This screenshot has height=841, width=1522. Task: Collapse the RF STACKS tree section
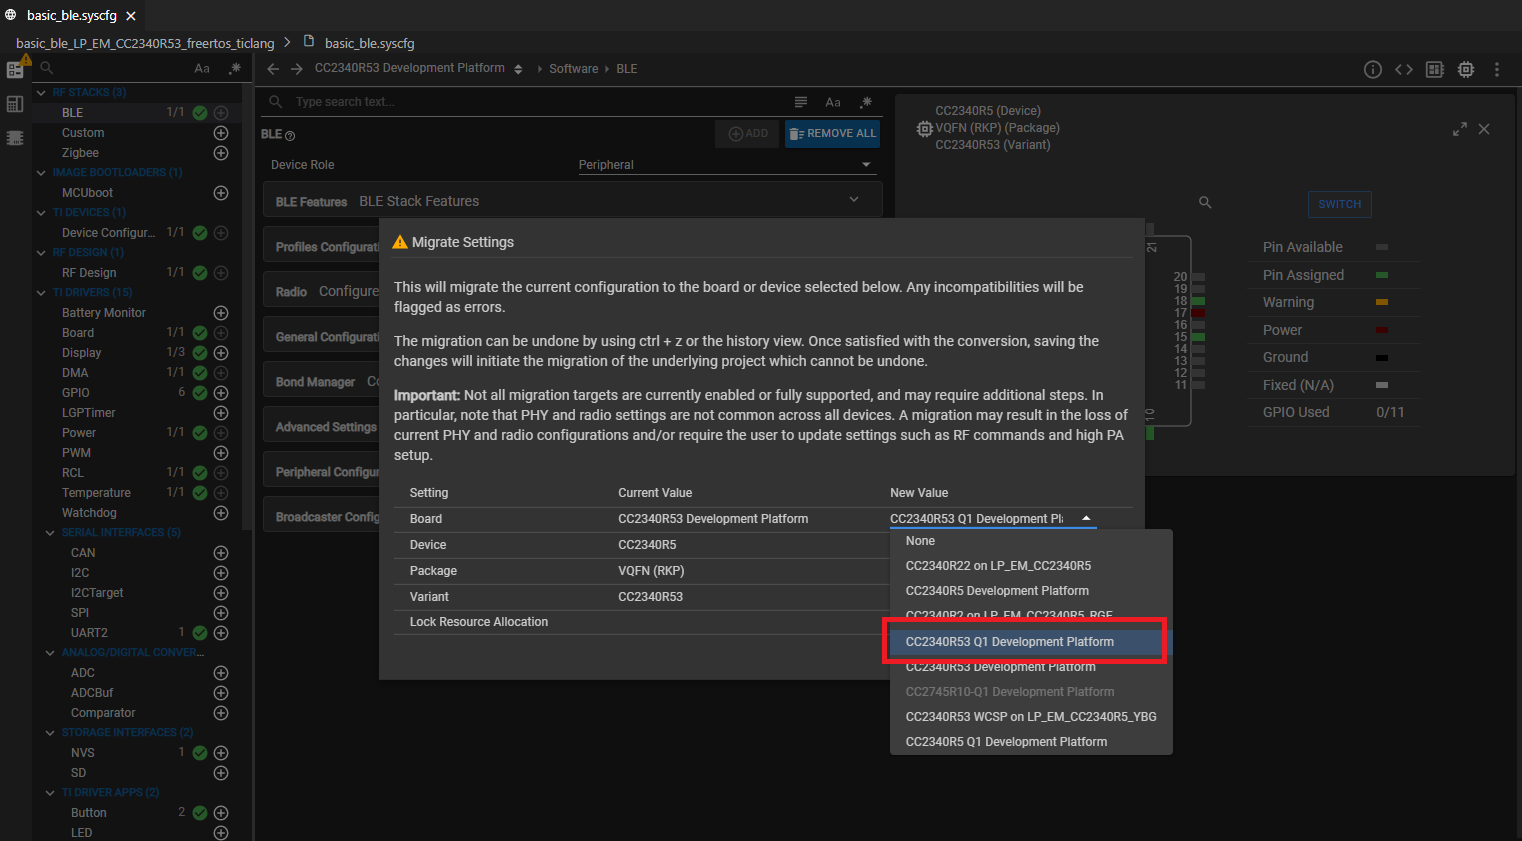(x=41, y=93)
